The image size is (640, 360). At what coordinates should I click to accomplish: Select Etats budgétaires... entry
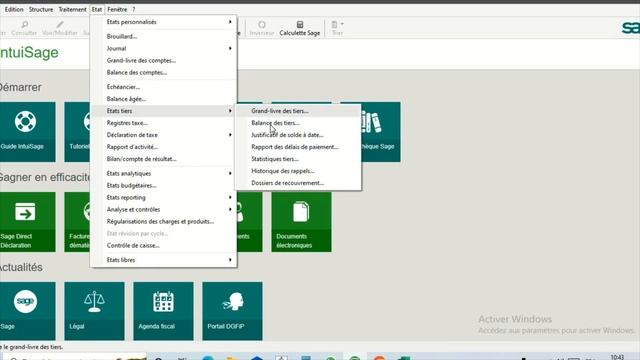[163, 185]
